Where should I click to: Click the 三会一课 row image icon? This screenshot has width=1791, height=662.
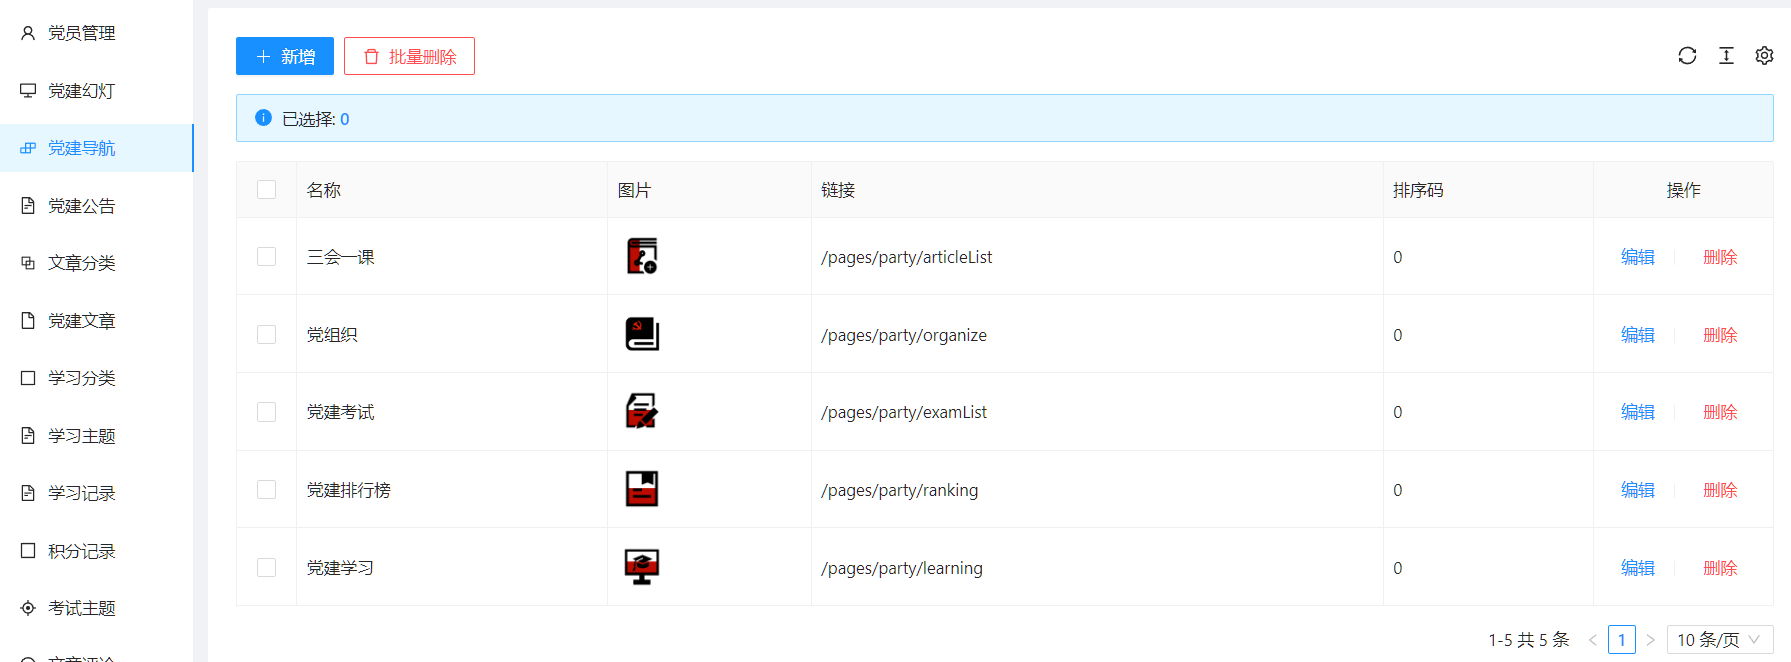coord(642,256)
